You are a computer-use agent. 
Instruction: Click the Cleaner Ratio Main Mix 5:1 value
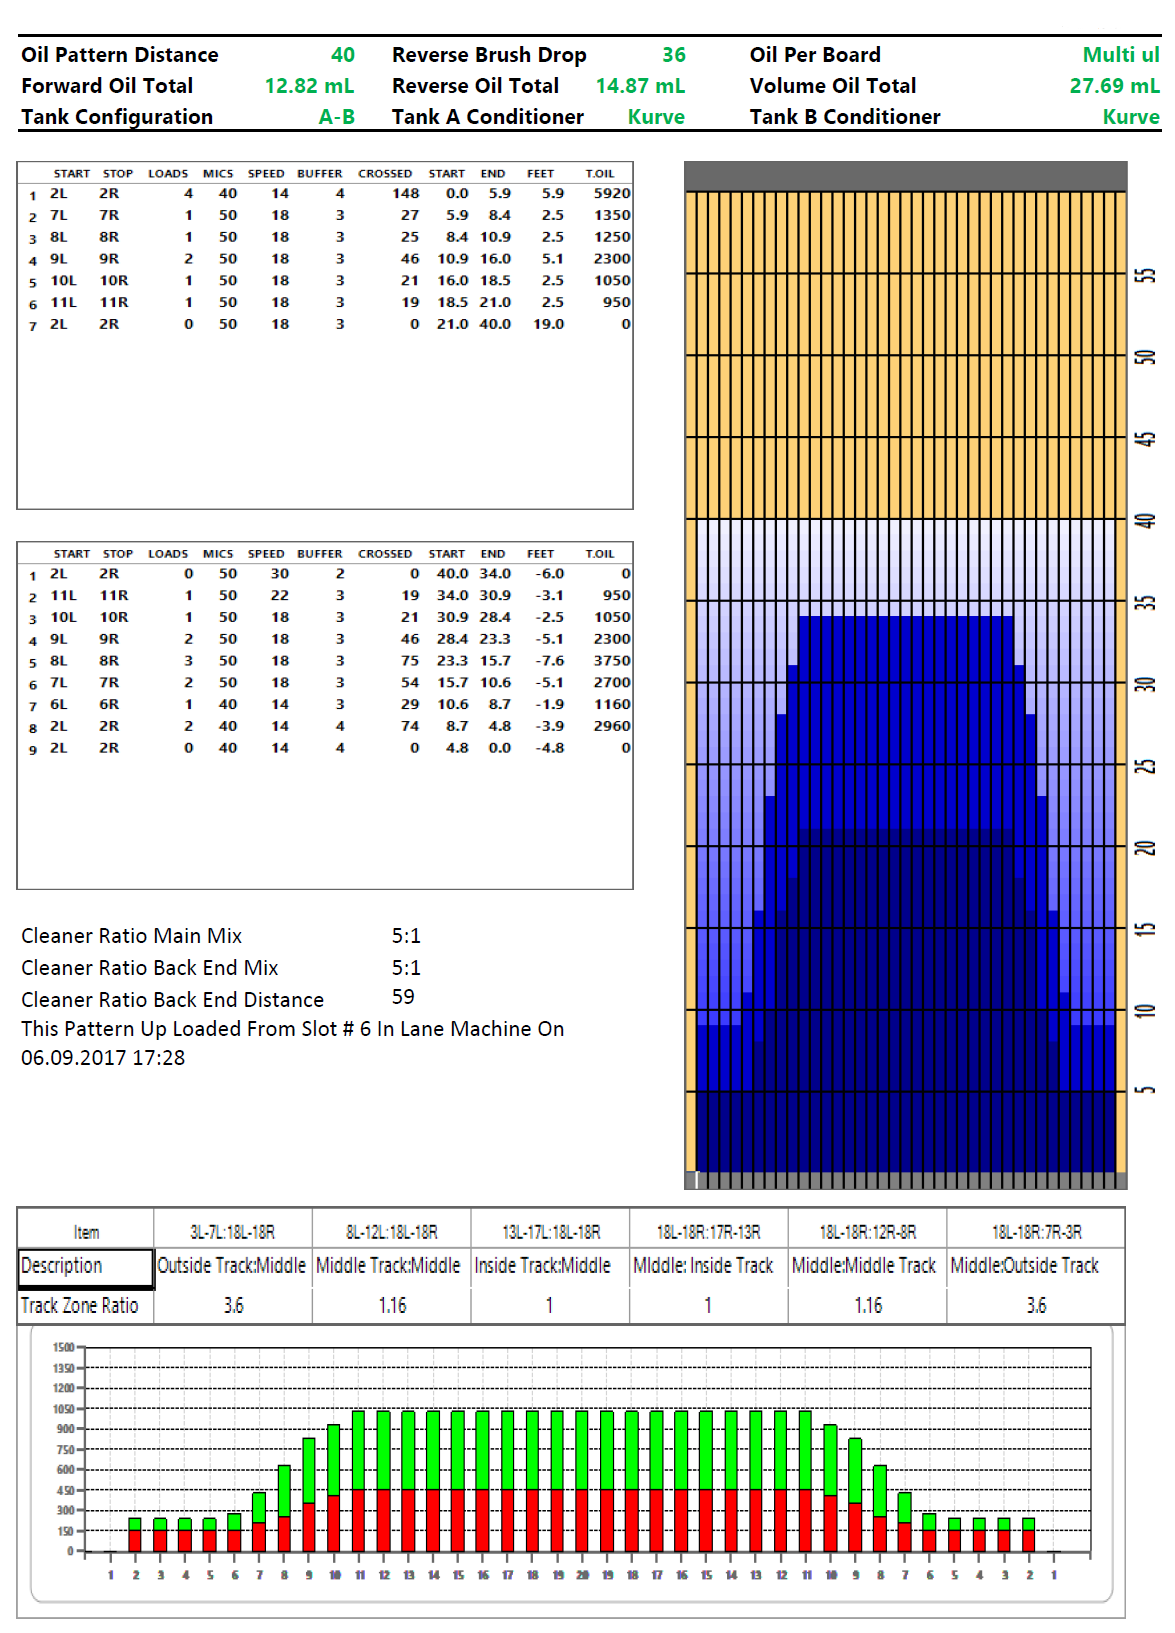(x=406, y=936)
